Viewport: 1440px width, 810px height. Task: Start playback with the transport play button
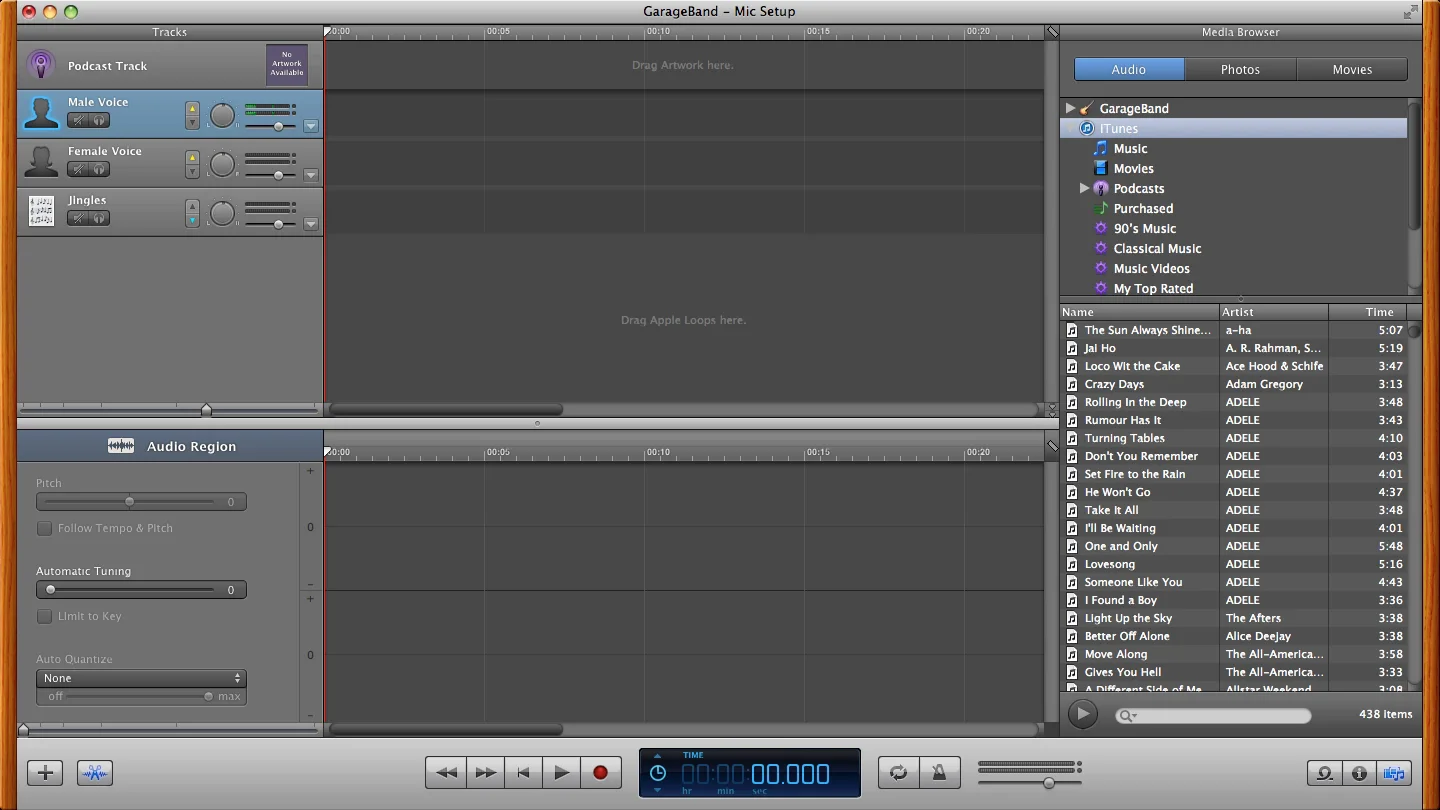[x=562, y=773]
